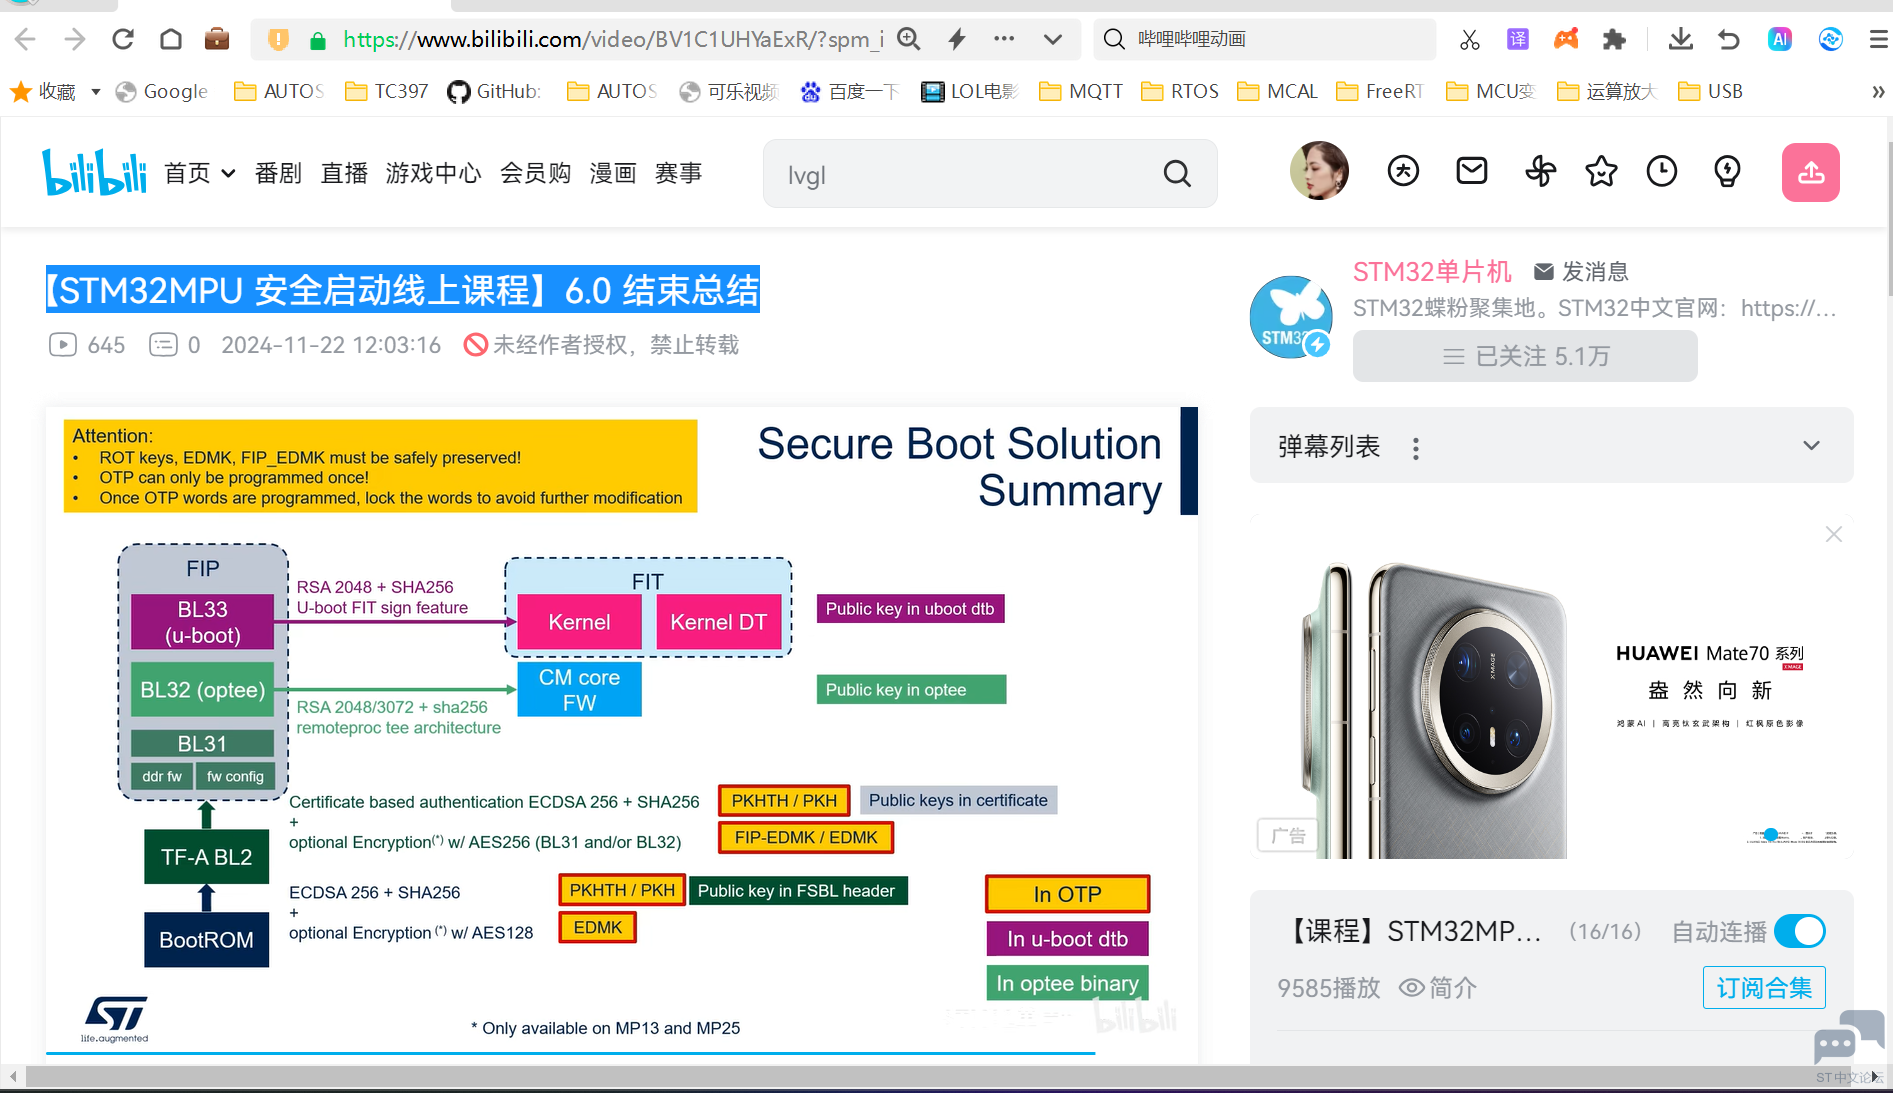
Task: Expand the 弹幕列表 panel chevron
Action: point(1811,446)
